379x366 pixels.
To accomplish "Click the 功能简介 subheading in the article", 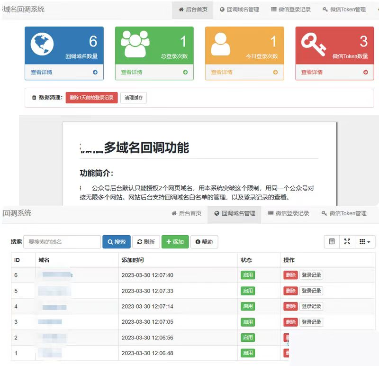I will 96,173.
